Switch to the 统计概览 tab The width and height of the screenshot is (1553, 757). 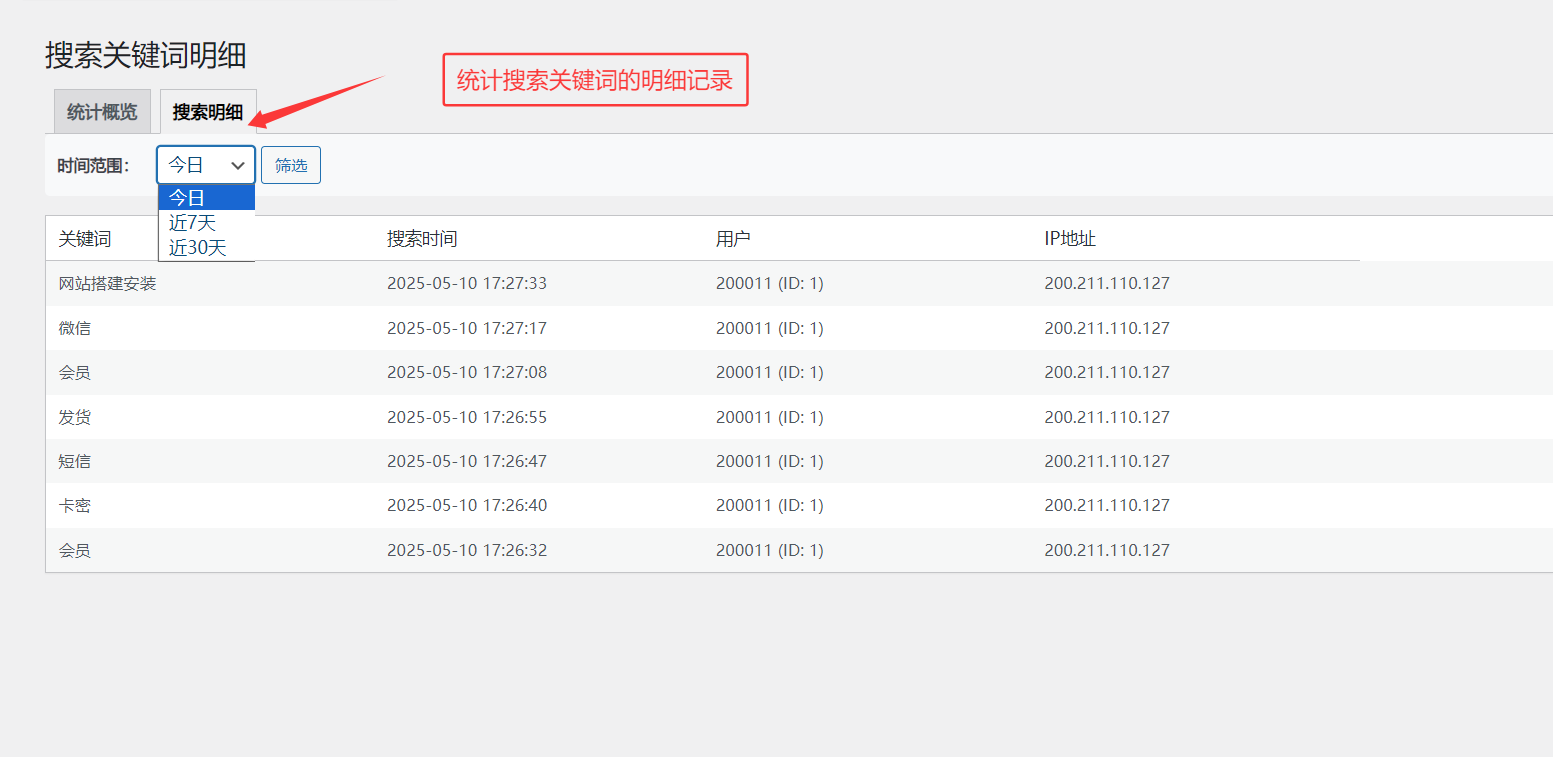tap(102, 112)
